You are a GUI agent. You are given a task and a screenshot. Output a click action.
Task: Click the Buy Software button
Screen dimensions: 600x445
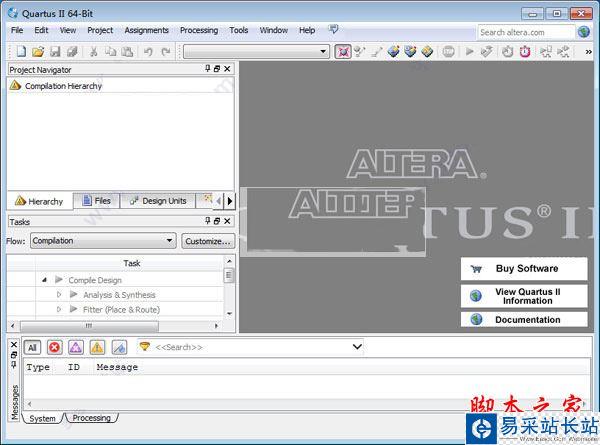coord(524,269)
